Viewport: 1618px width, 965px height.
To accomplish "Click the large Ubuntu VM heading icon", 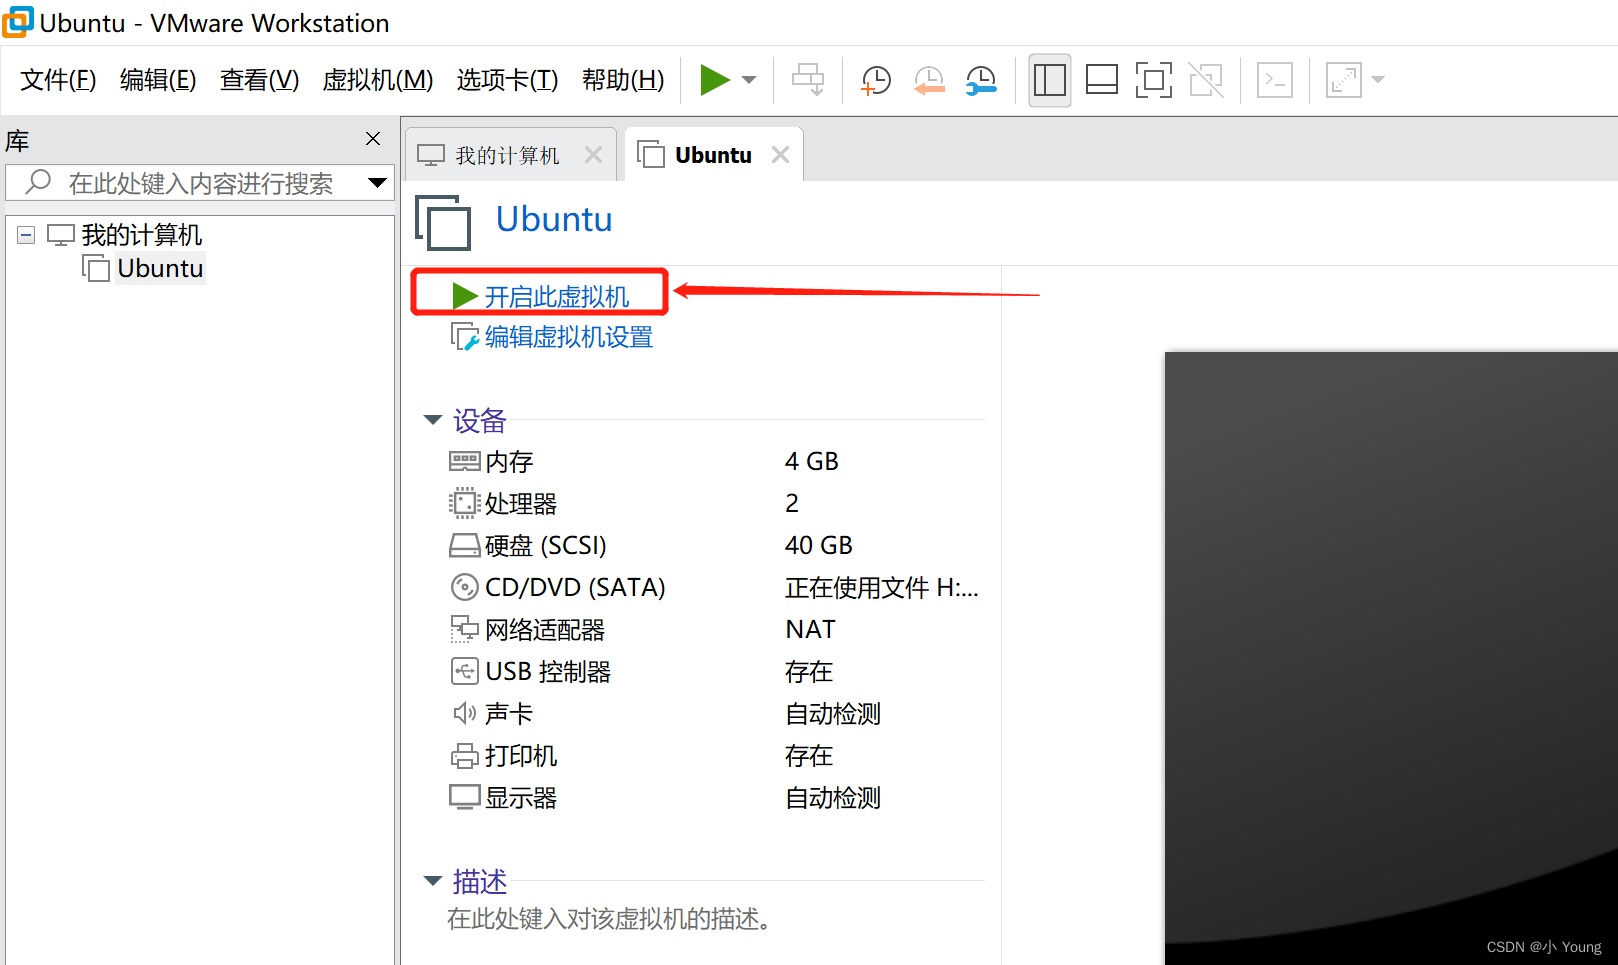I will tap(443, 223).
